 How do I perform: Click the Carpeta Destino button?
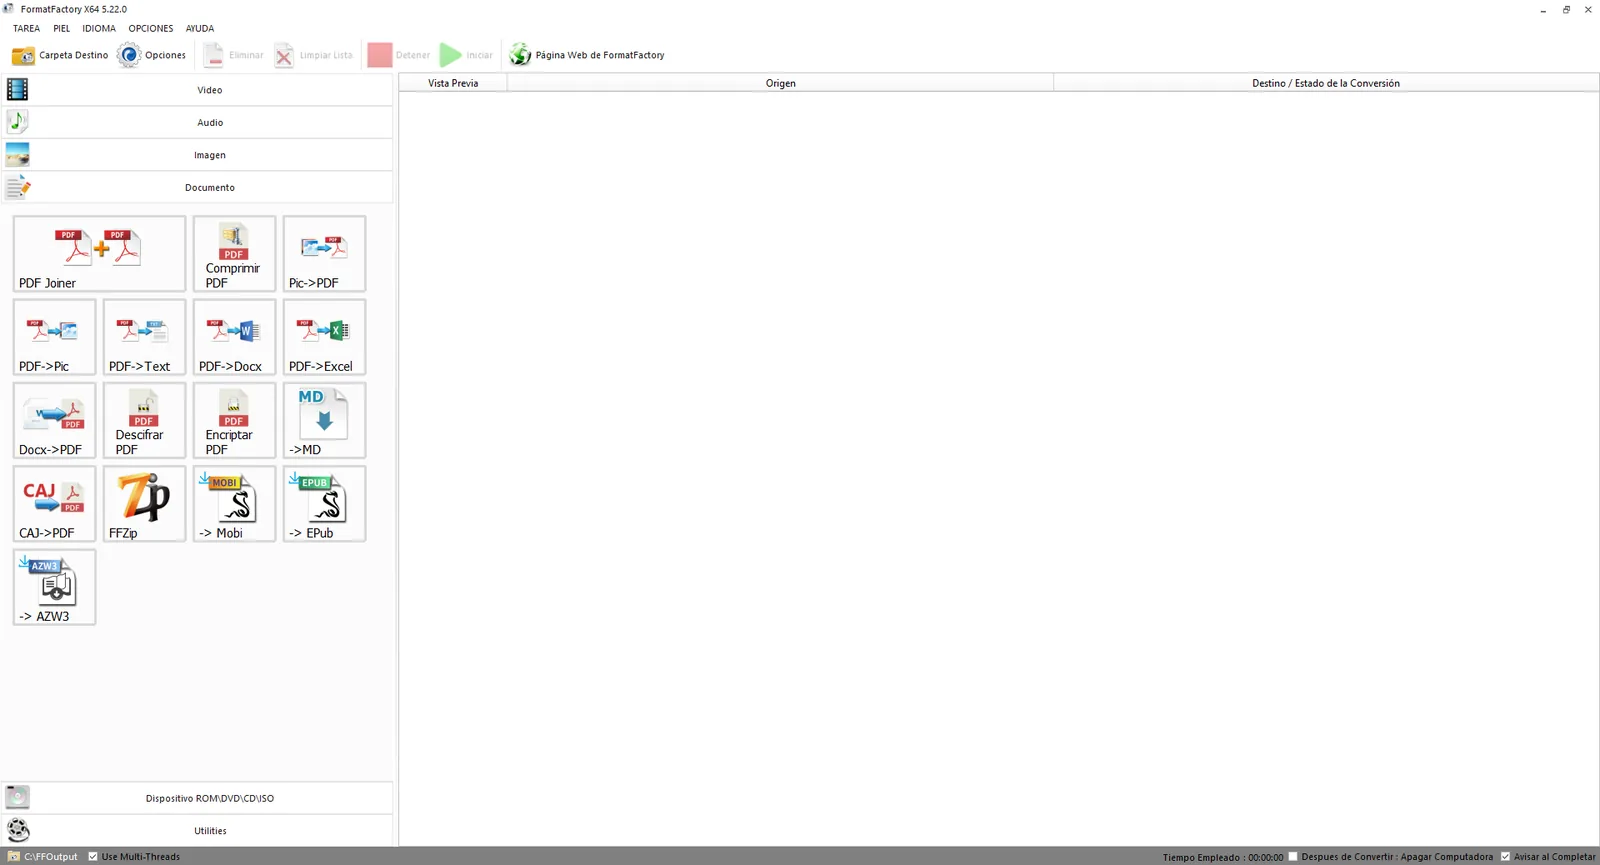(x=60, y=55)
